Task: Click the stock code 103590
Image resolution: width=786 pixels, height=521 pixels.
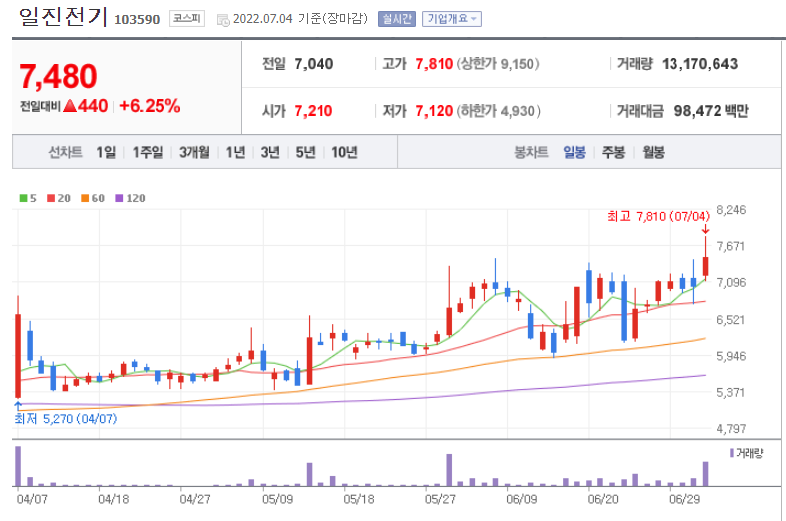Action: [137, 20]
